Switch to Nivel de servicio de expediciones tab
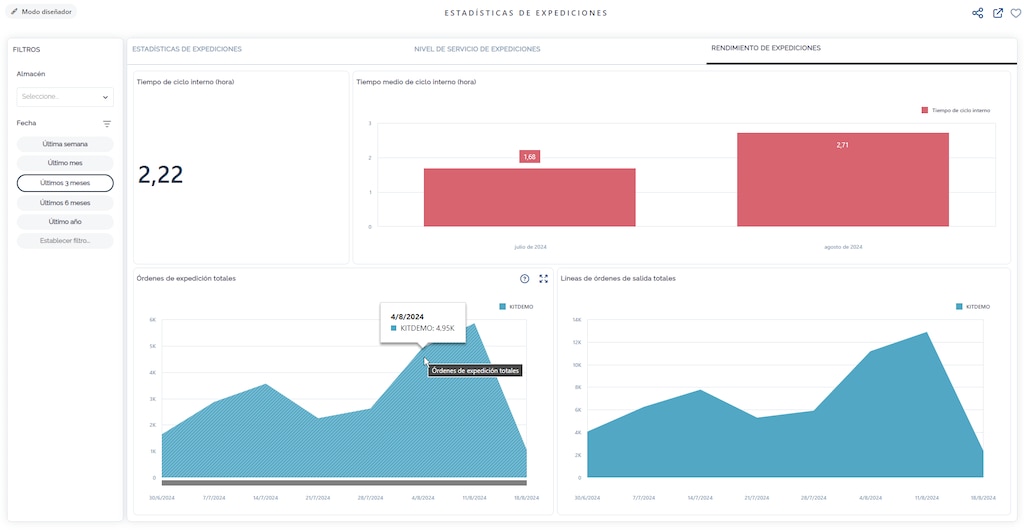 pos(477,49)
